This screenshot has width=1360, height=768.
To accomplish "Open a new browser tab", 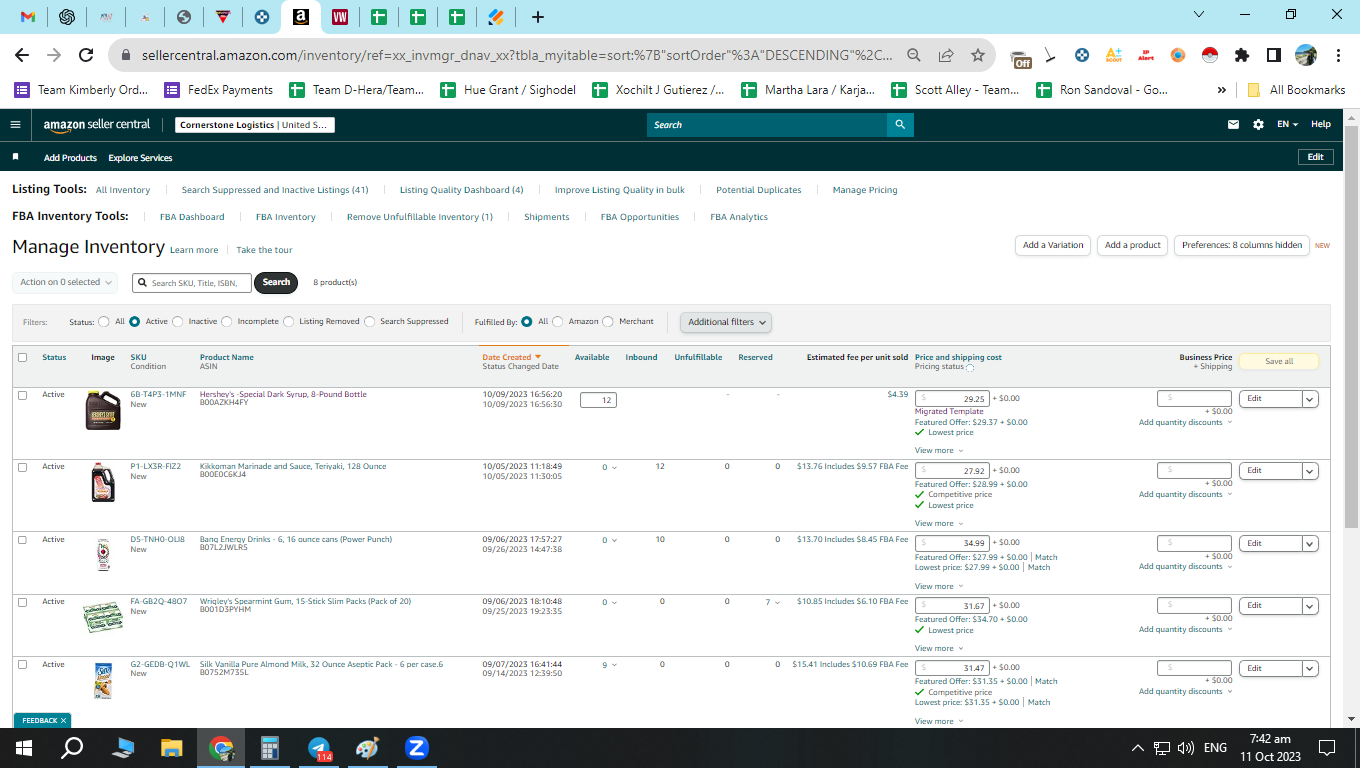I will coord(538,17).
